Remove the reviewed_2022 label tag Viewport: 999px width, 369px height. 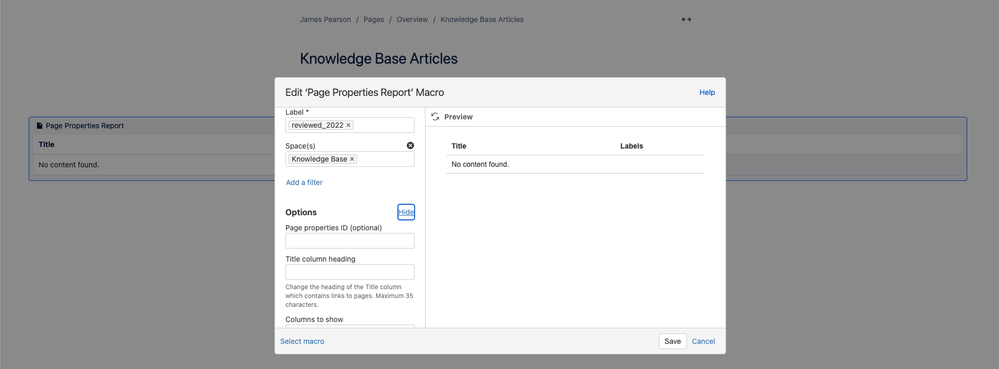(x=349, y=126)
